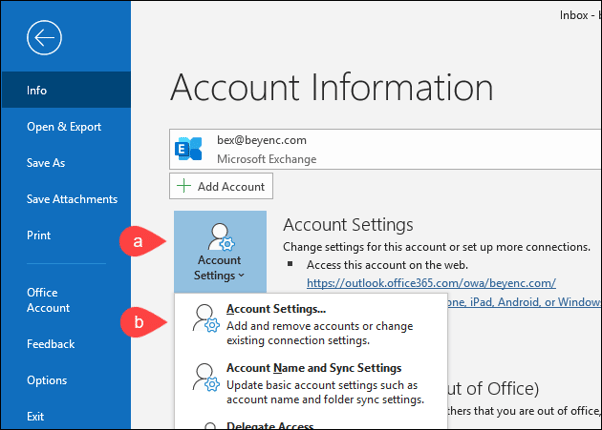Open Feedback in the sidebar

[x=51, y=344]
